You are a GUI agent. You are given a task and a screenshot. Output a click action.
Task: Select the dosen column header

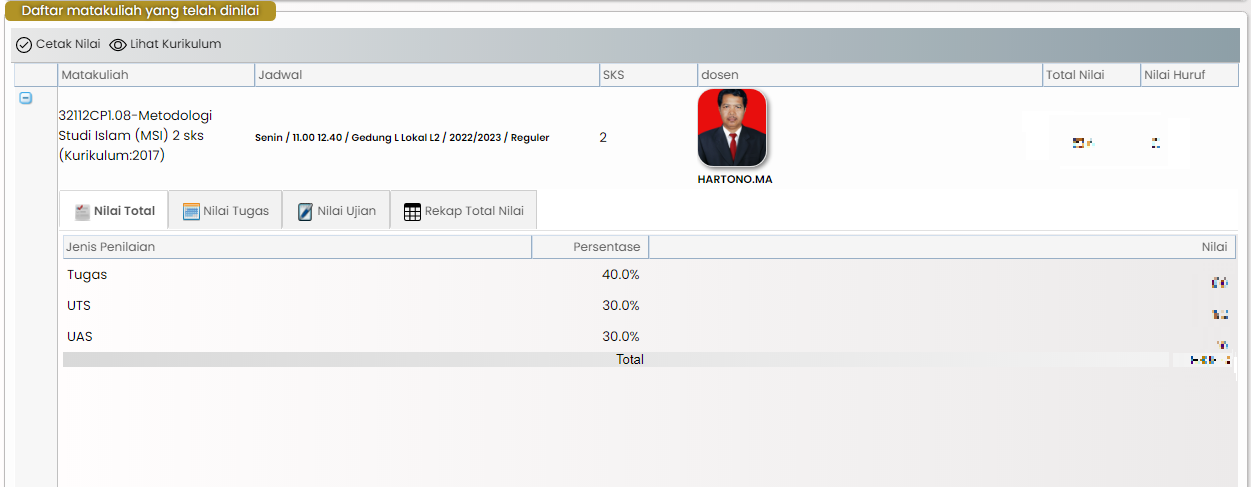[x=720, y=75]
